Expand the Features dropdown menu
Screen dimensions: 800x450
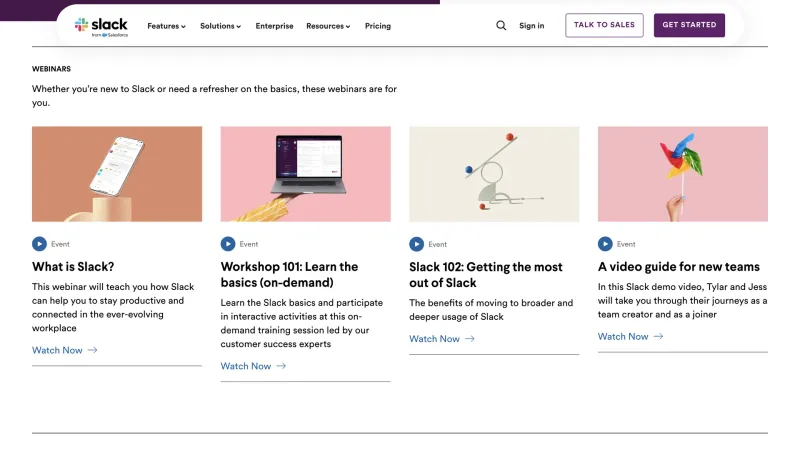pyautogui.click(x=166, y=26)
